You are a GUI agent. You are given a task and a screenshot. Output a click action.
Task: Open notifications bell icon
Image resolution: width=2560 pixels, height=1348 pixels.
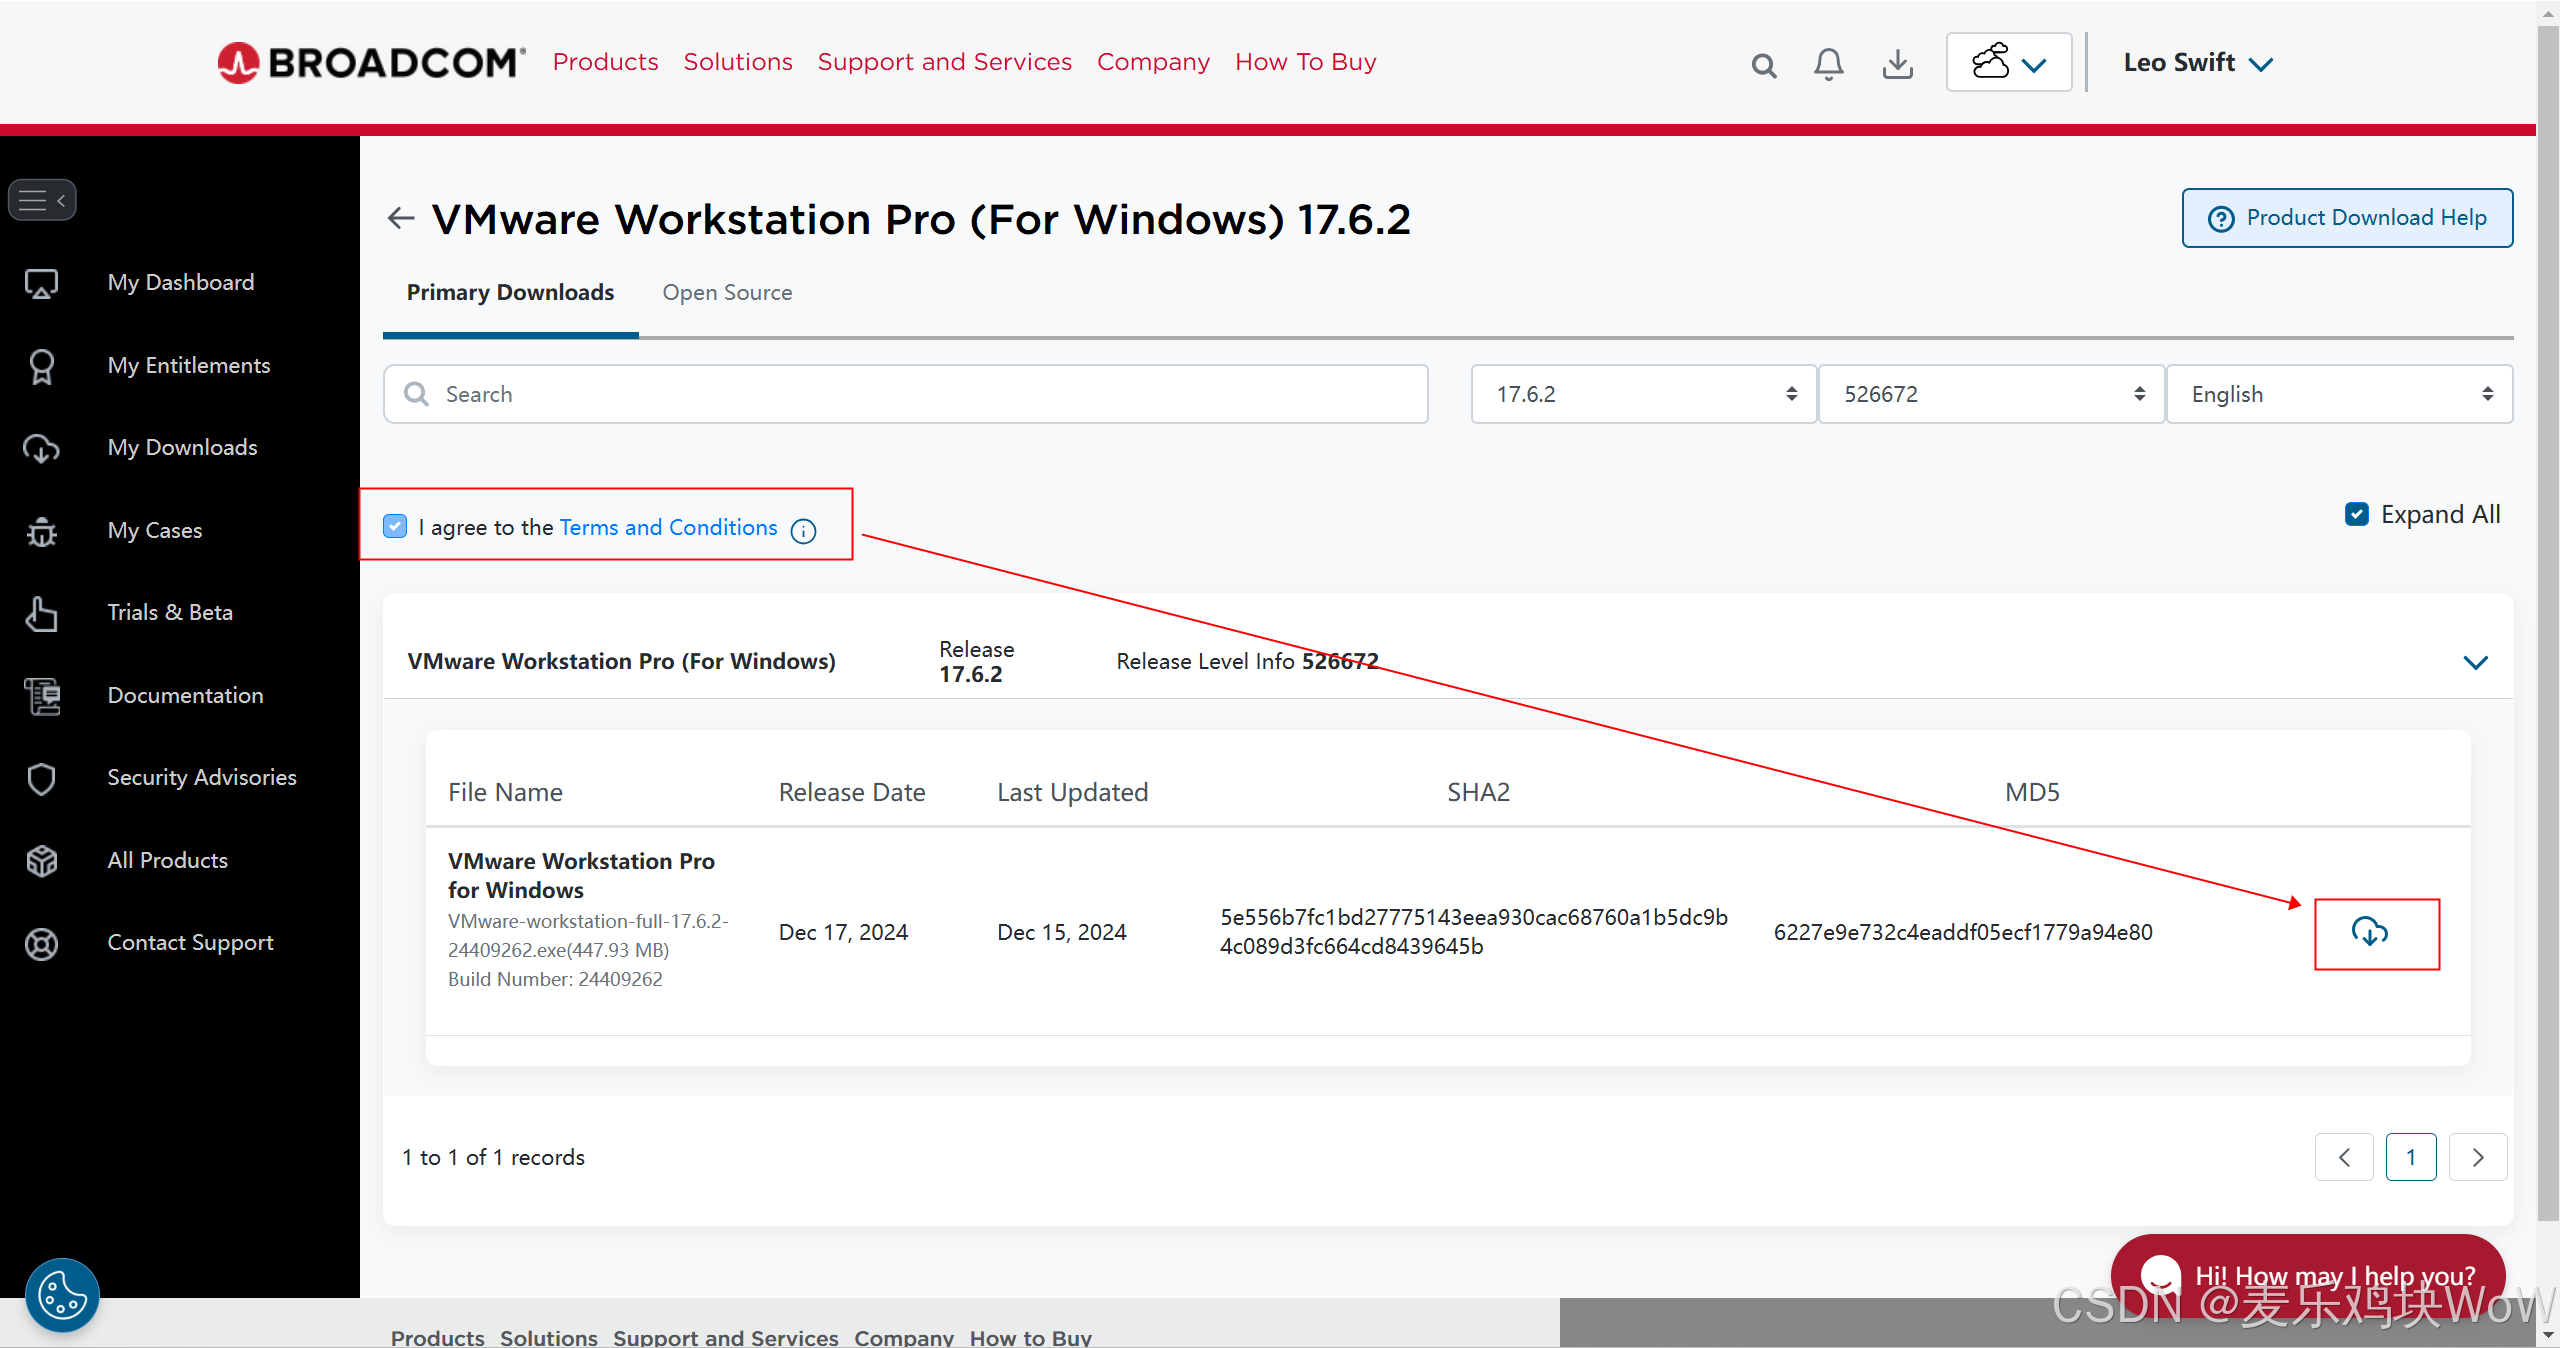pyautogui.click(x=1829, y=64)
